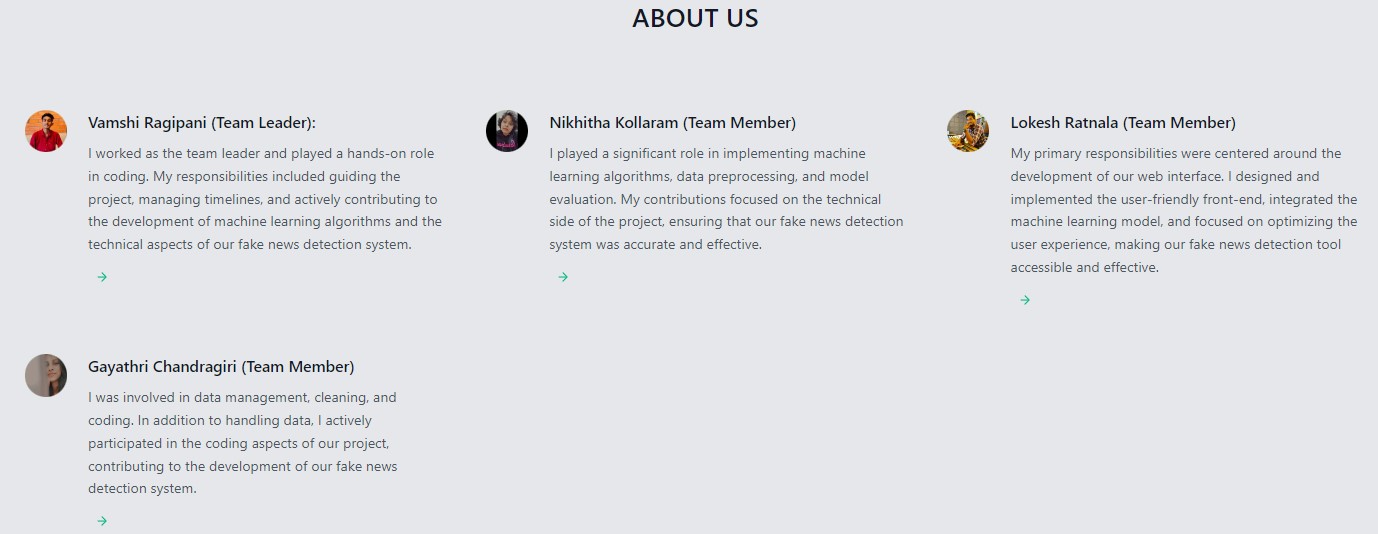Click the Vamshi Ragipani (Team Leader) heading

pyautogui.click(x=202, y=123)
